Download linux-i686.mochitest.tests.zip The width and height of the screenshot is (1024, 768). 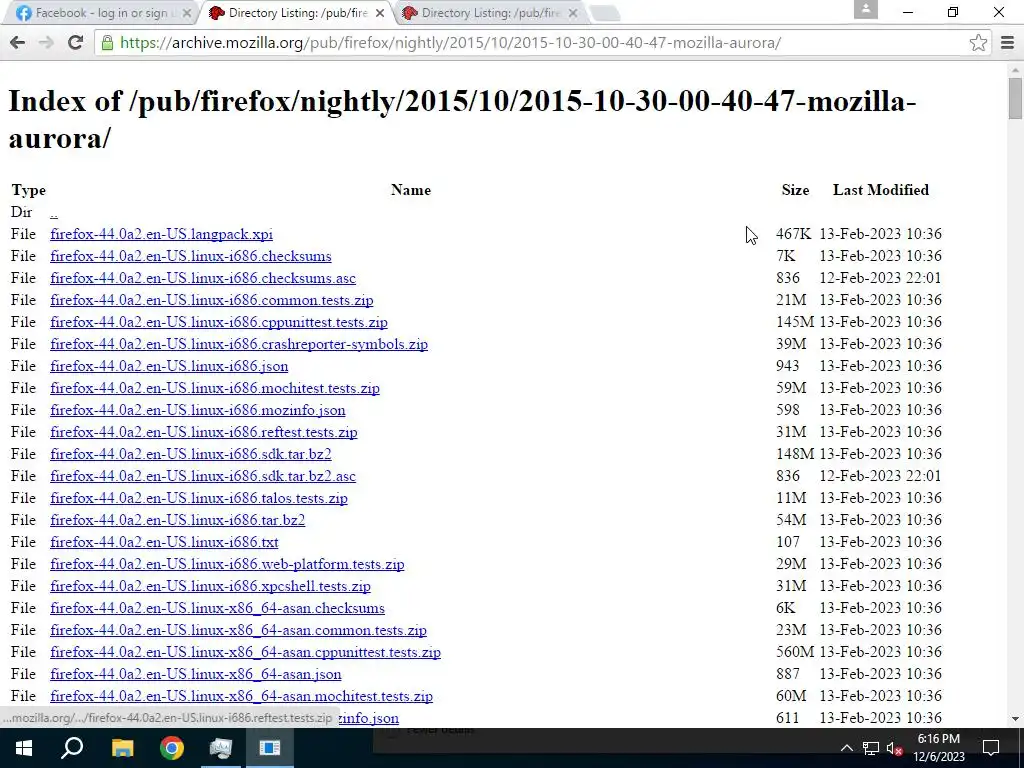coord(215,388)
